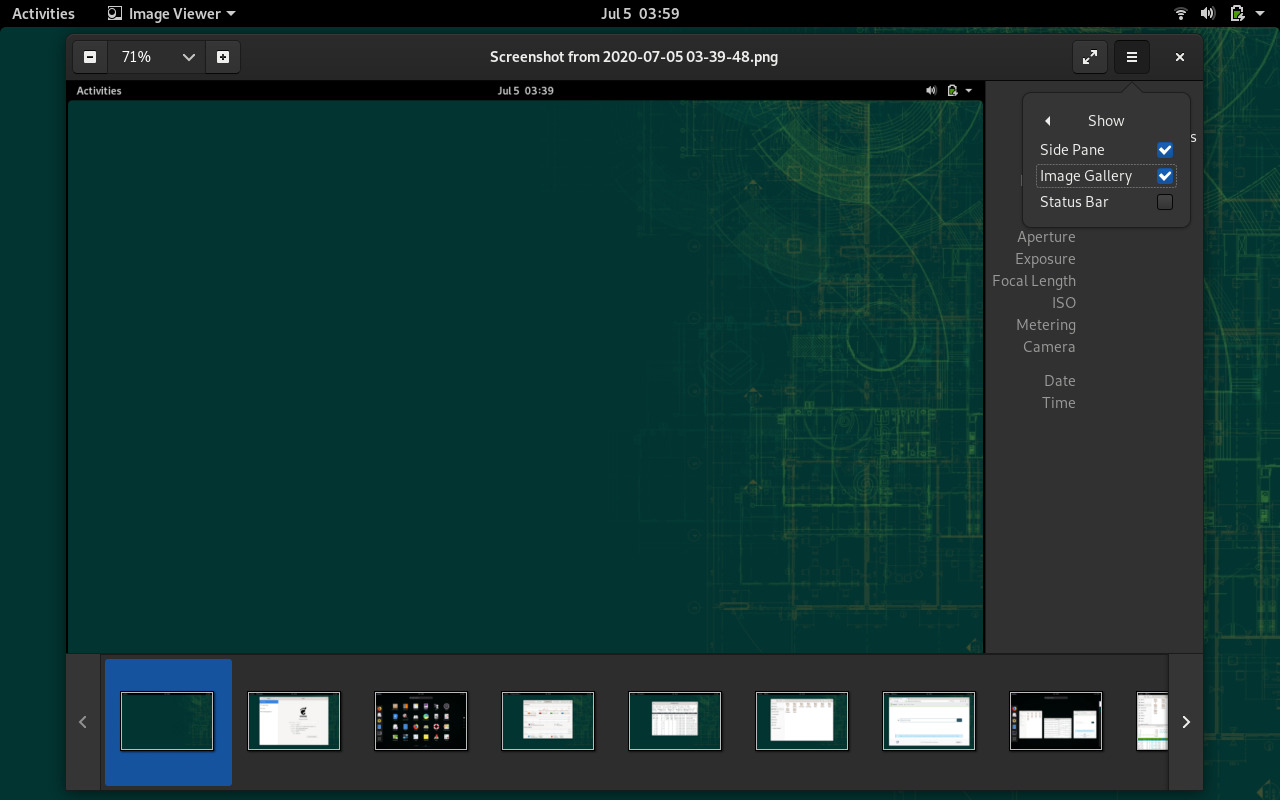Click the battery status icon

pos(1237,14)
